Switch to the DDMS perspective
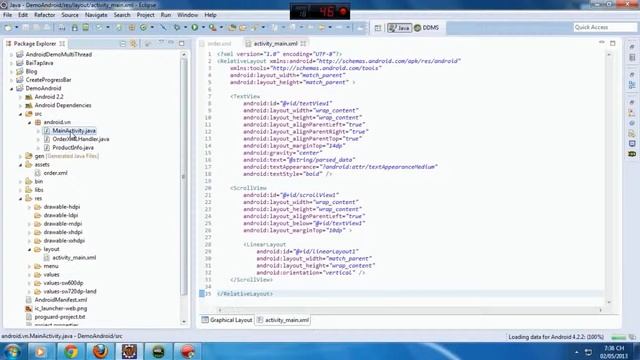This screenshot has height=360, width=640. coord(427,28)
